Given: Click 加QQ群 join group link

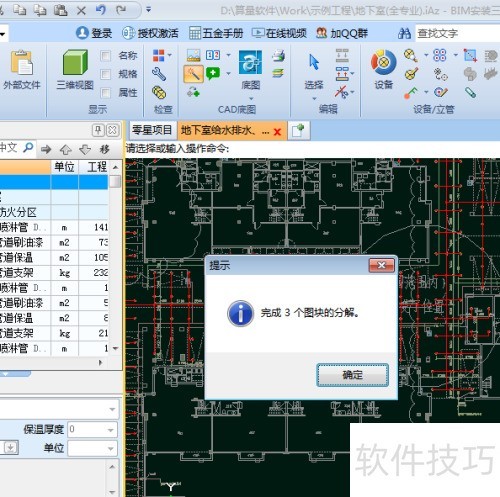Looking at the screenshot, I should (342, 33).
